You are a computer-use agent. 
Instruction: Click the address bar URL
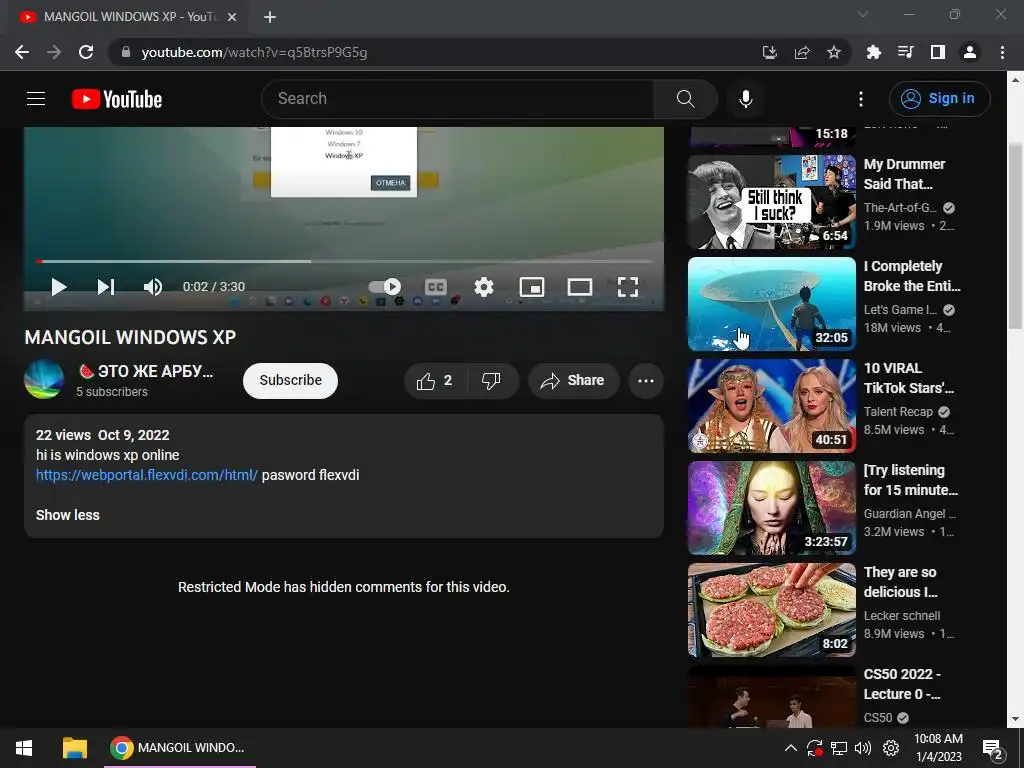[x=254, y=52]
